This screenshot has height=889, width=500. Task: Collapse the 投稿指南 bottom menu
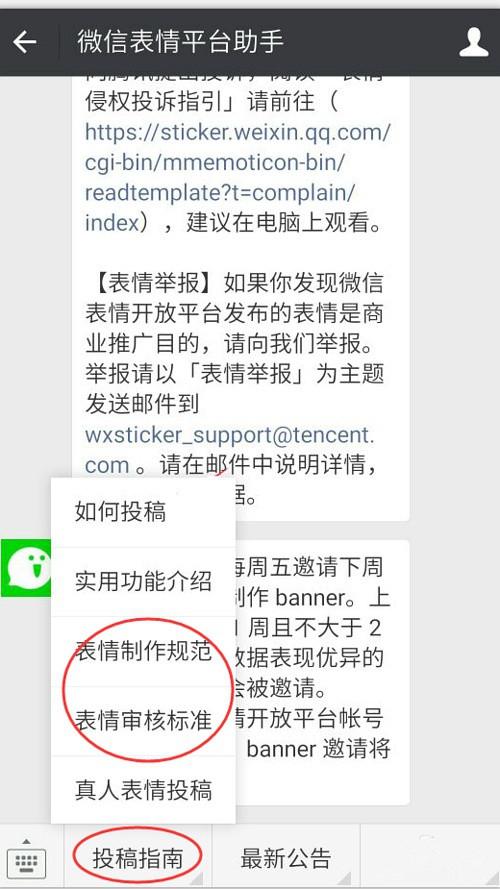pos(138,858)
